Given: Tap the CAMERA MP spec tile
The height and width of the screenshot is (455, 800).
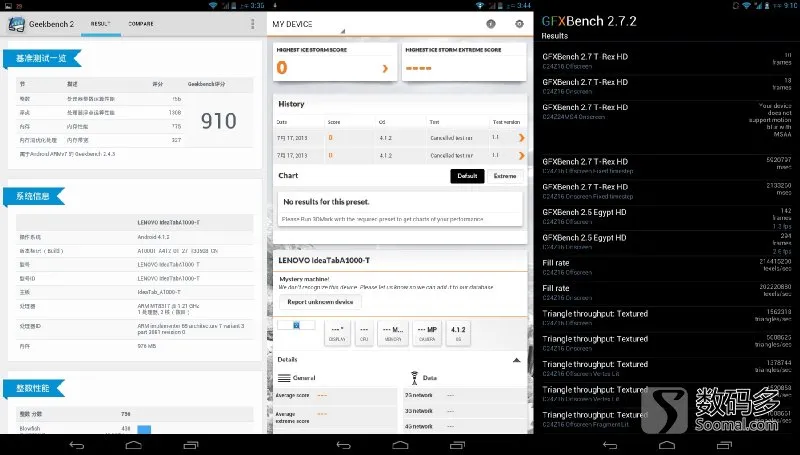Looking at the screenshot, I should [x=427, y=334].
